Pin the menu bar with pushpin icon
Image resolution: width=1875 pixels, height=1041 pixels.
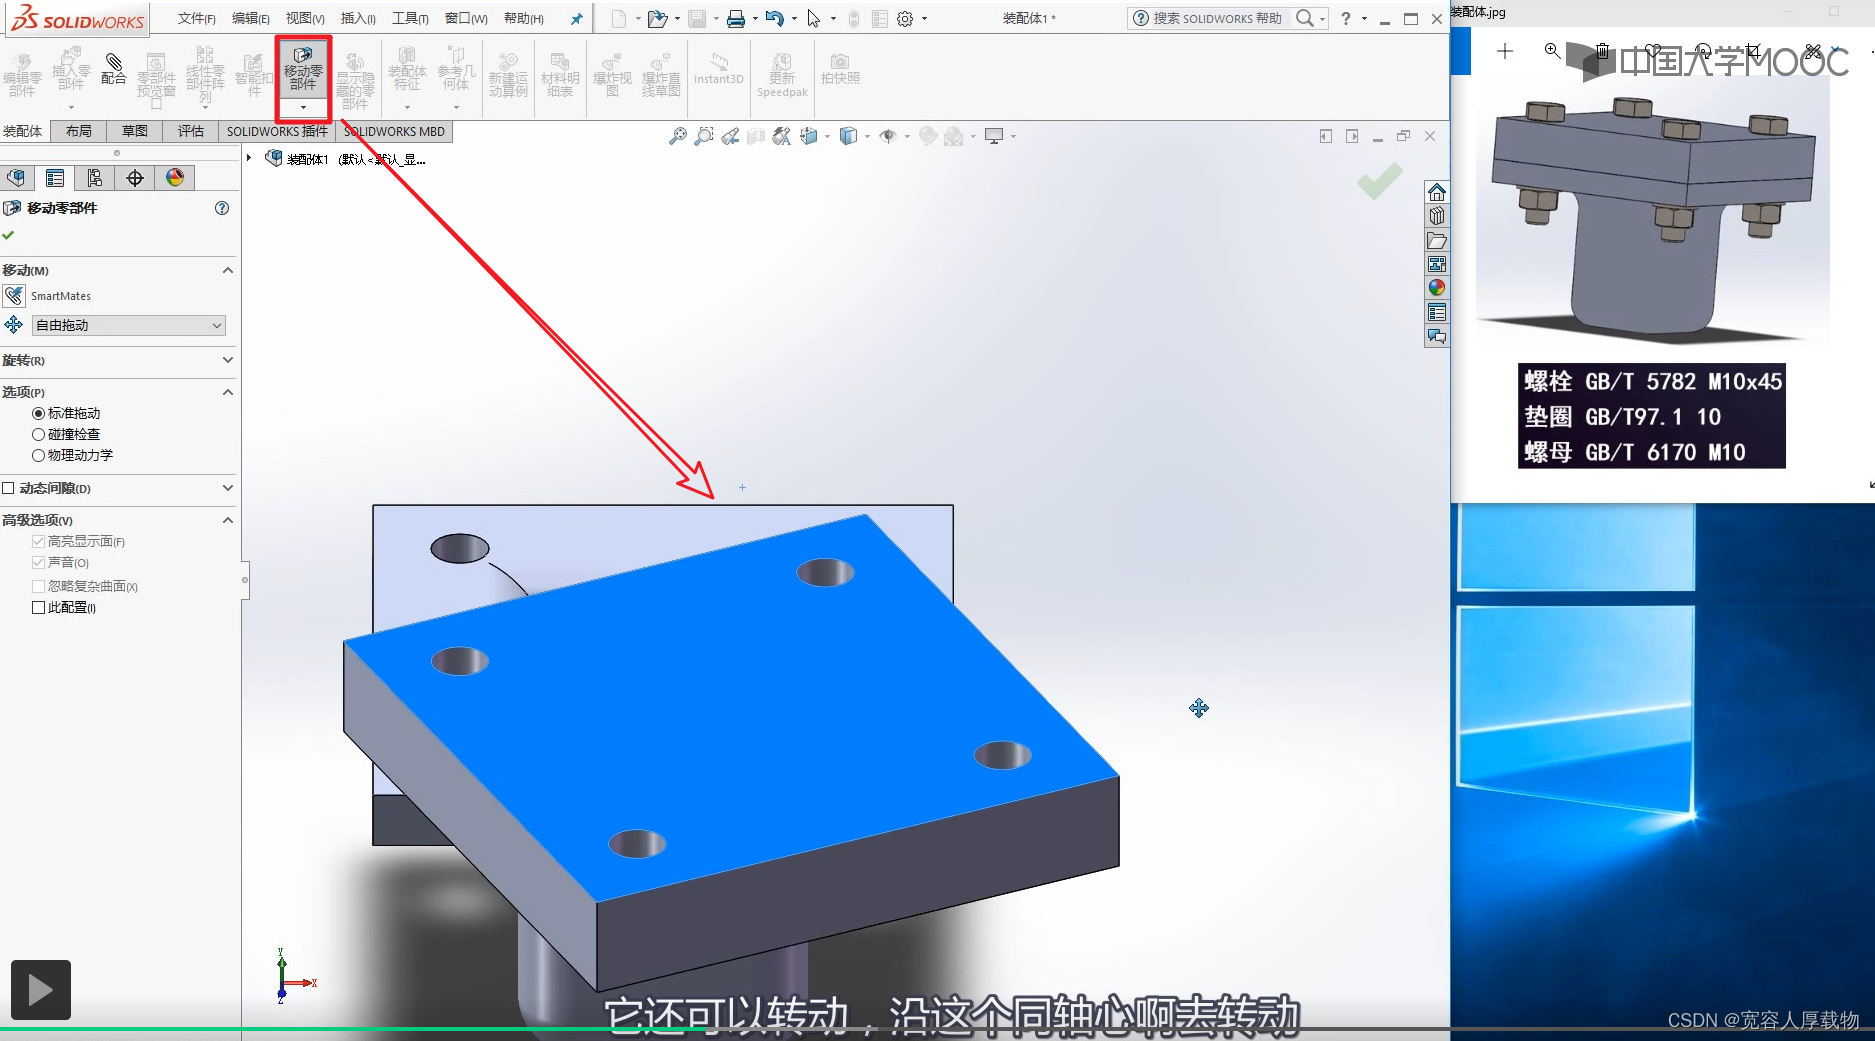pos(576,19)
